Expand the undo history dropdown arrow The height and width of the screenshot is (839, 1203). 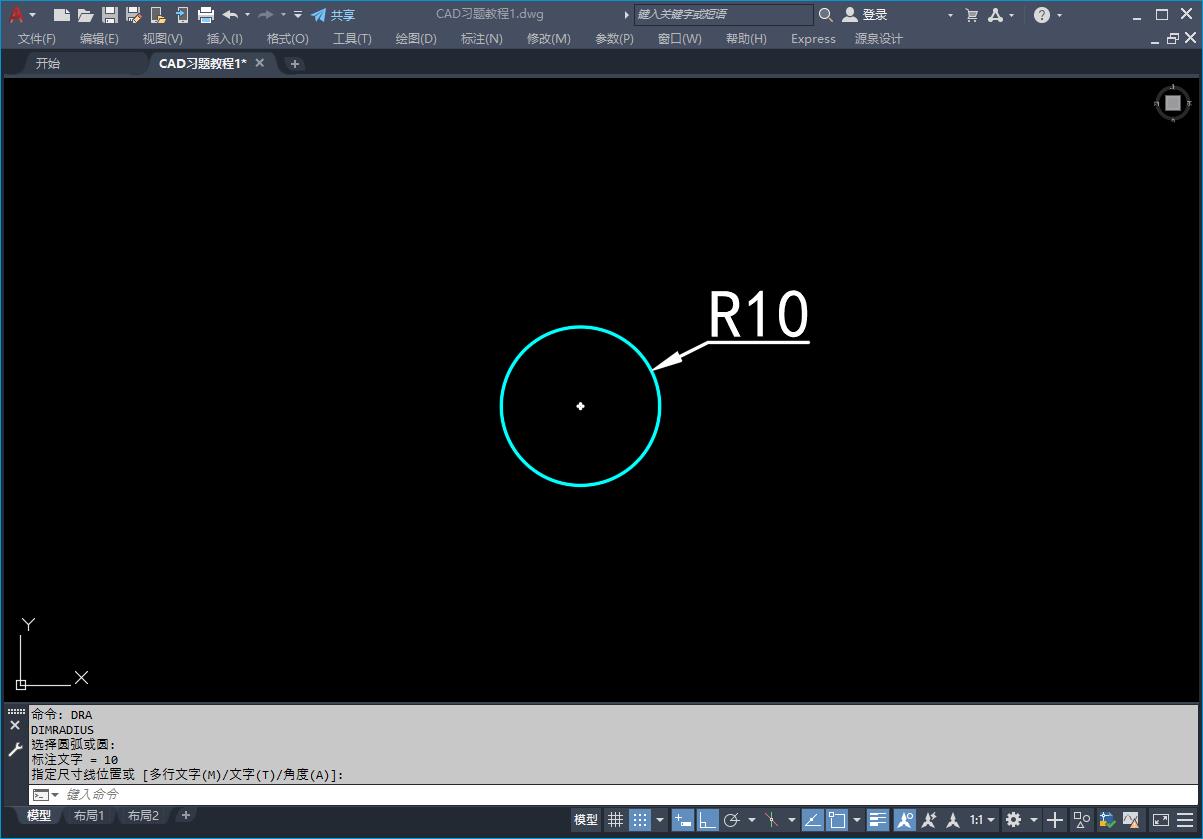pyautogui.click(x=247, y=15)
